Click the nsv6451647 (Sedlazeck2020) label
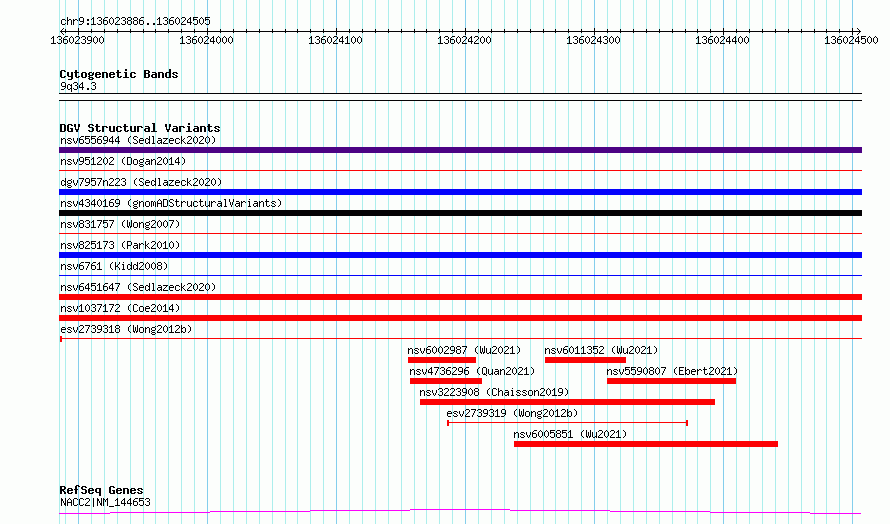The height and width of the screenshot is (524, 890). pyautogui.click(x=138, y=287)
